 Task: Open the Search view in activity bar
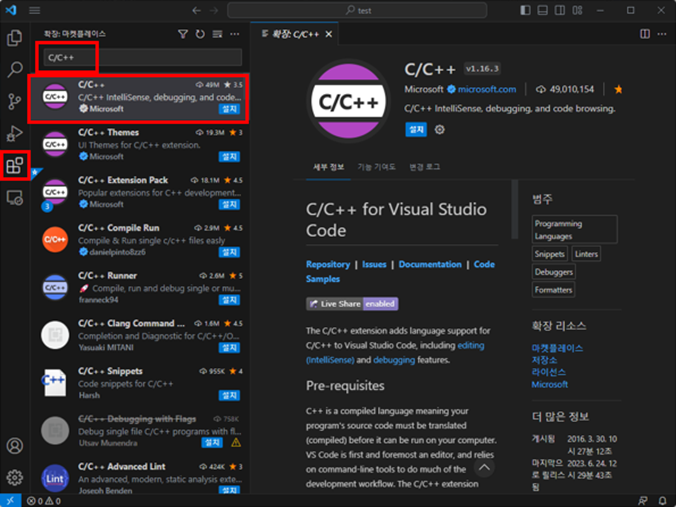click(x=15, y=69)
